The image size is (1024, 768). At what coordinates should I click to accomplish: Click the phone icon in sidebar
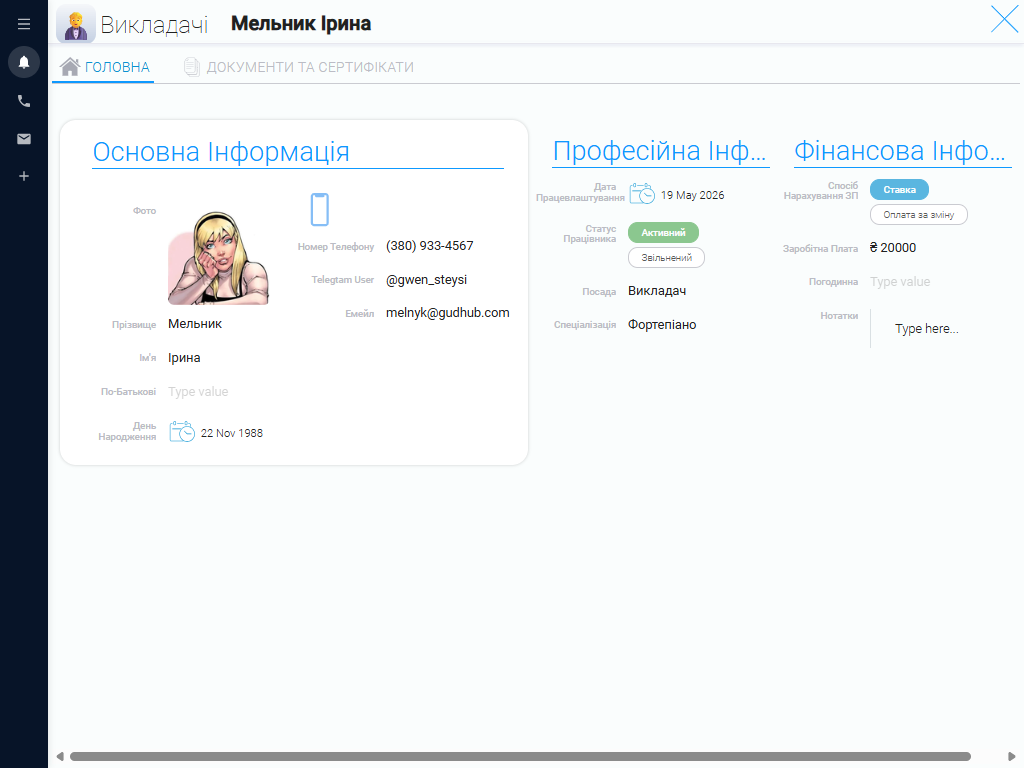point(24,101)
